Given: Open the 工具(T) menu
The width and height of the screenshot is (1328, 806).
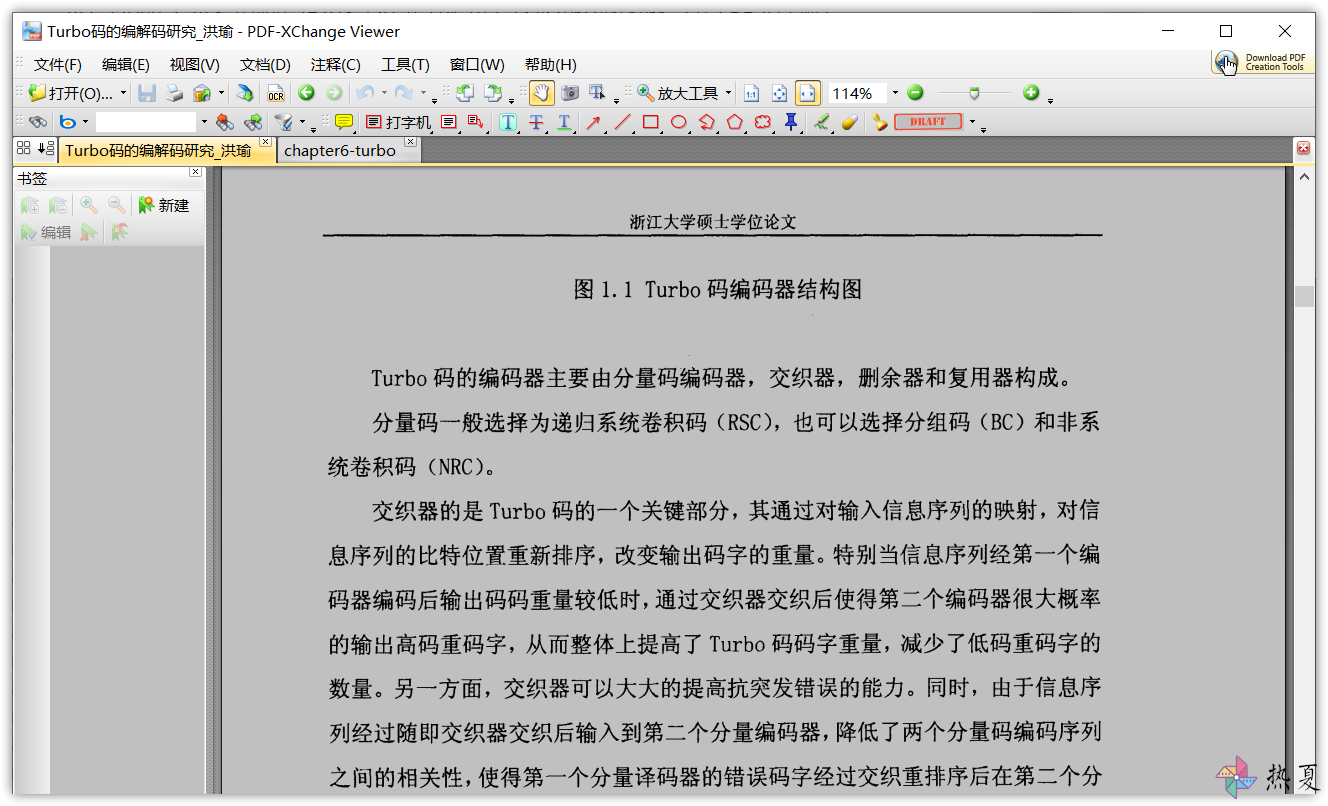Looking at the screenshot, I should tap(405, 65).
